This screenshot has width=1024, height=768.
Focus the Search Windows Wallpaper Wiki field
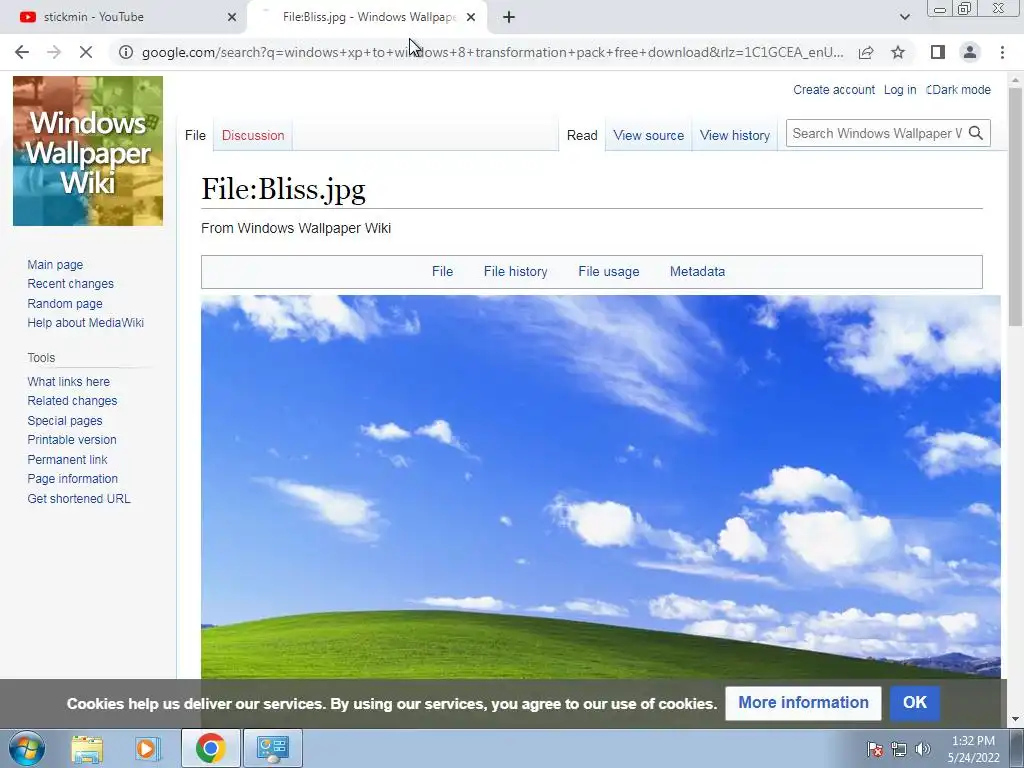click(x=876, y=133)
